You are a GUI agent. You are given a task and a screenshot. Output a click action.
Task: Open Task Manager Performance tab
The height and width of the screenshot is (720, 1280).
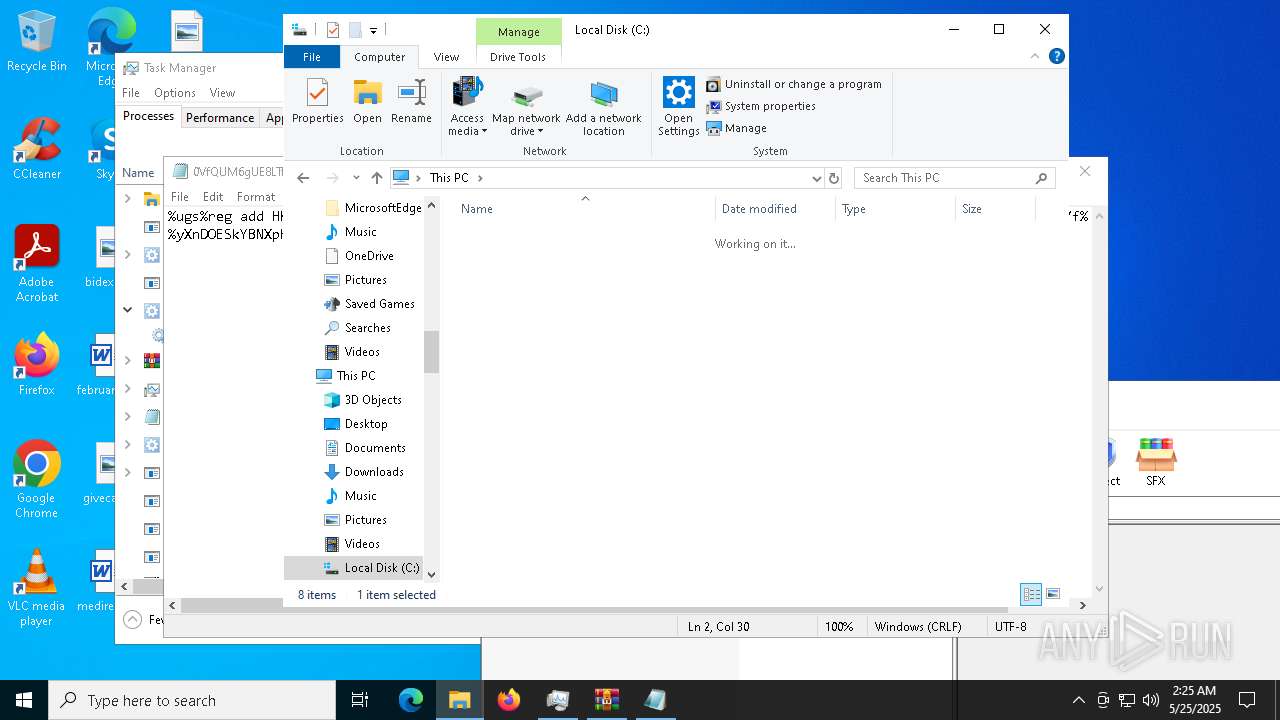[x=220, y=118]
